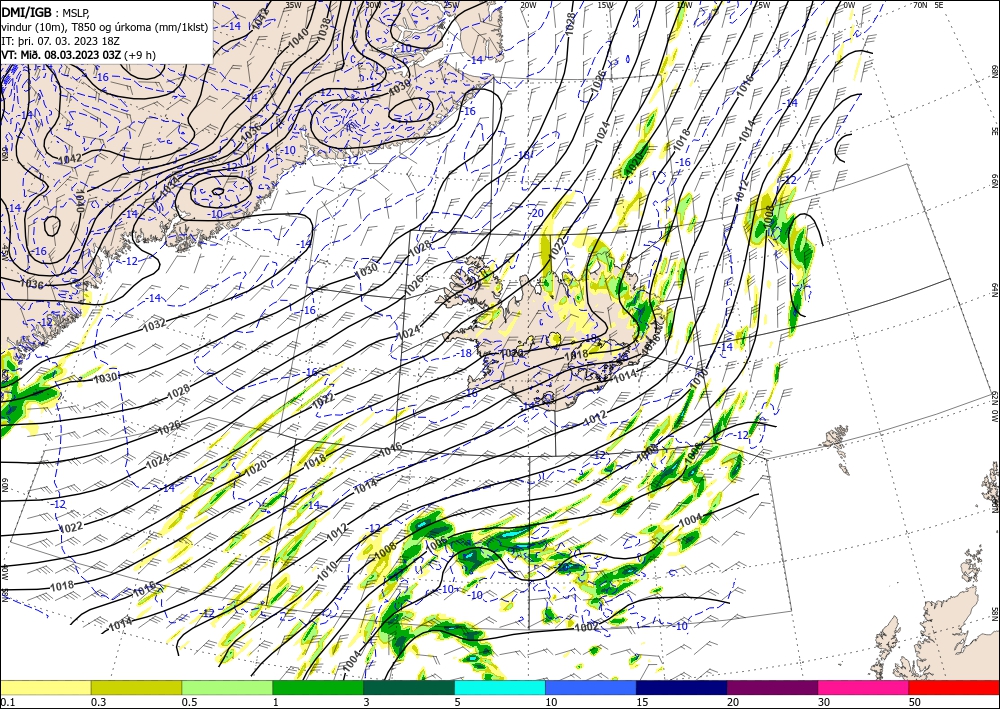The width and height of the screenshot is (1000, 709).
Task: Click the '0.5' legend scale value
Action: coord(189,702)
